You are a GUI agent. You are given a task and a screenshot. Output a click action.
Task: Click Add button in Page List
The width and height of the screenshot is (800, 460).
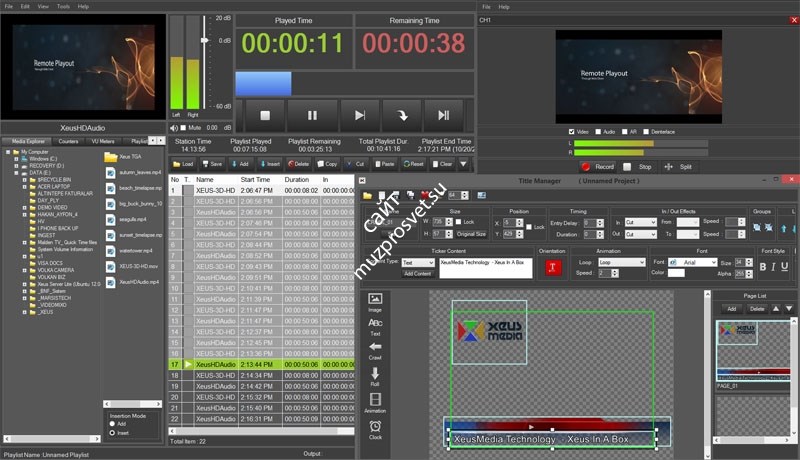point(732,309)
